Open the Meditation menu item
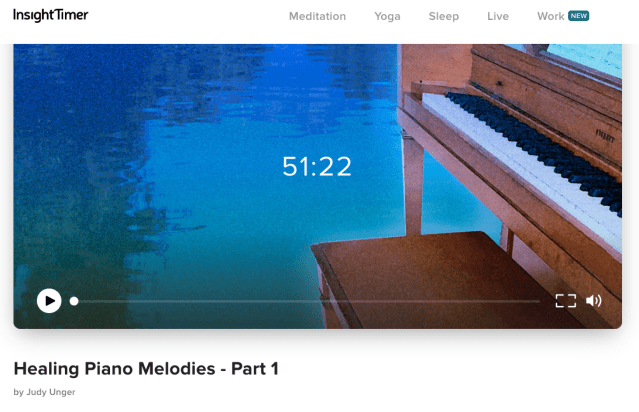Image resolution: width=639 pixels, height=412 pixels. [x=317, y=16]
